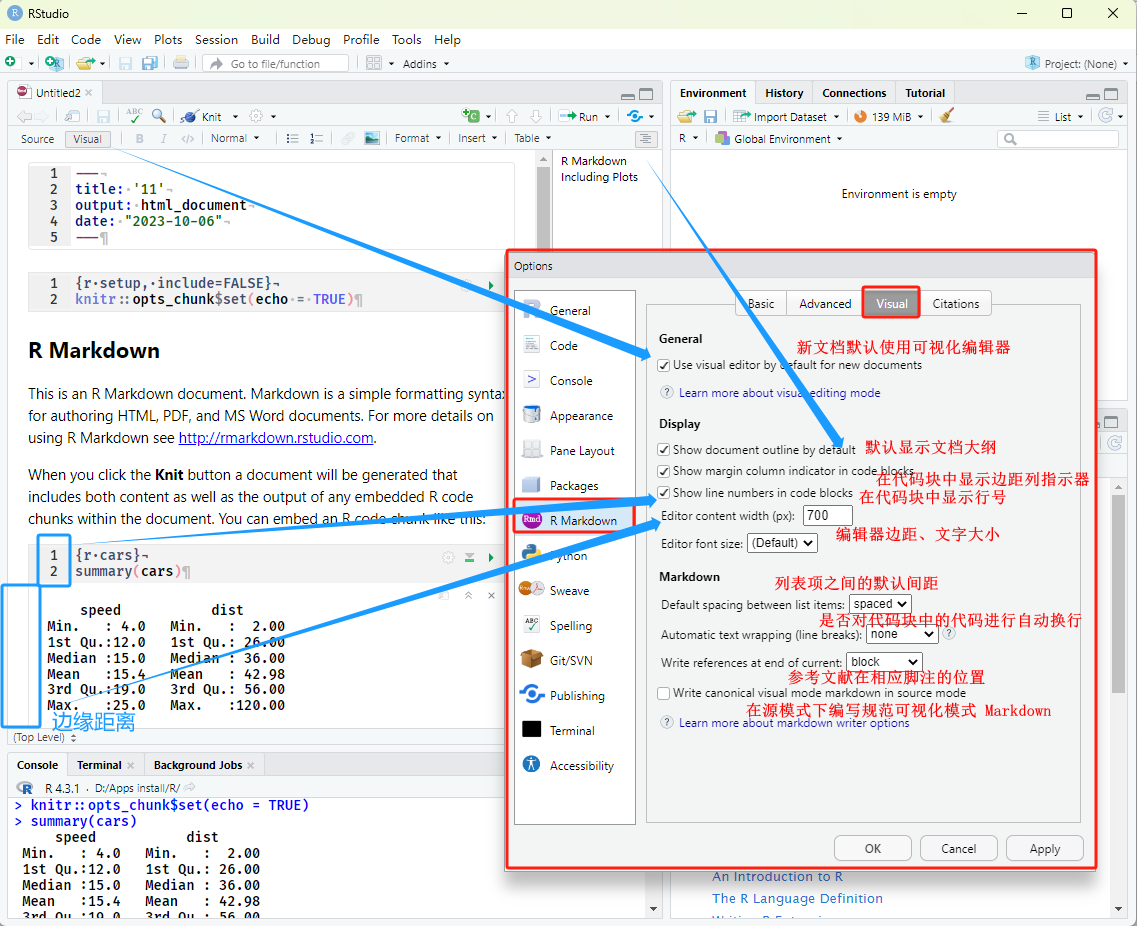Click the insert new code chunk icon
Image resolution: width=1137 pixels, height=926 pixels.
click(x=471, y=116)
